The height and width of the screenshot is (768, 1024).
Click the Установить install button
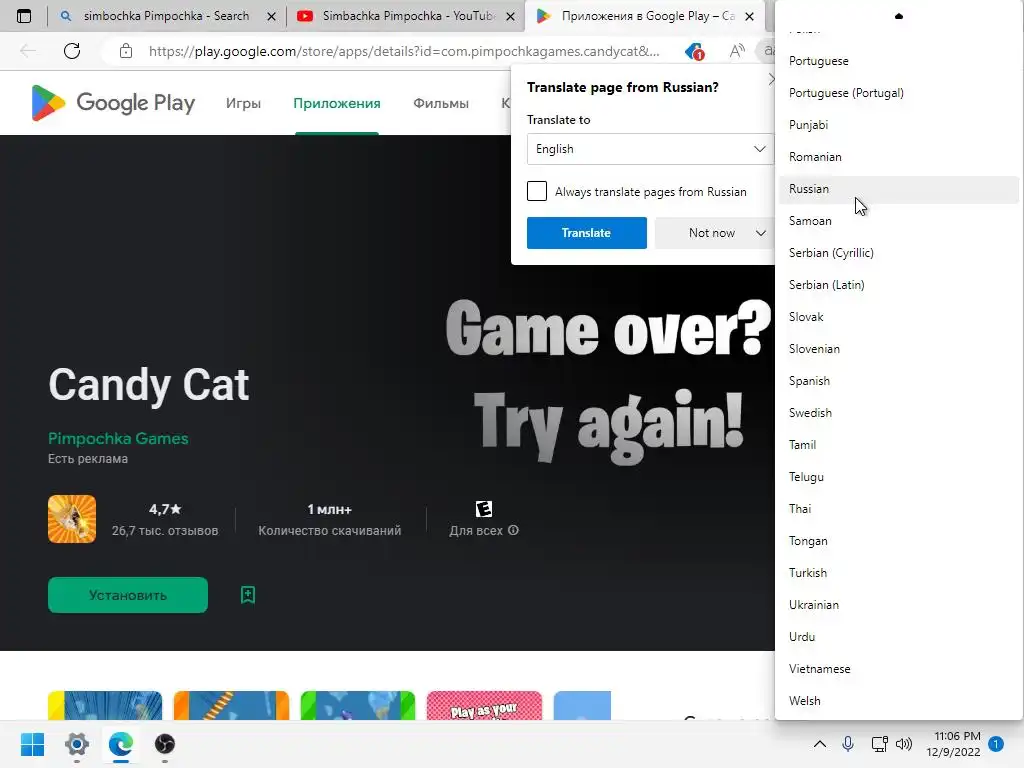point(128,595)
